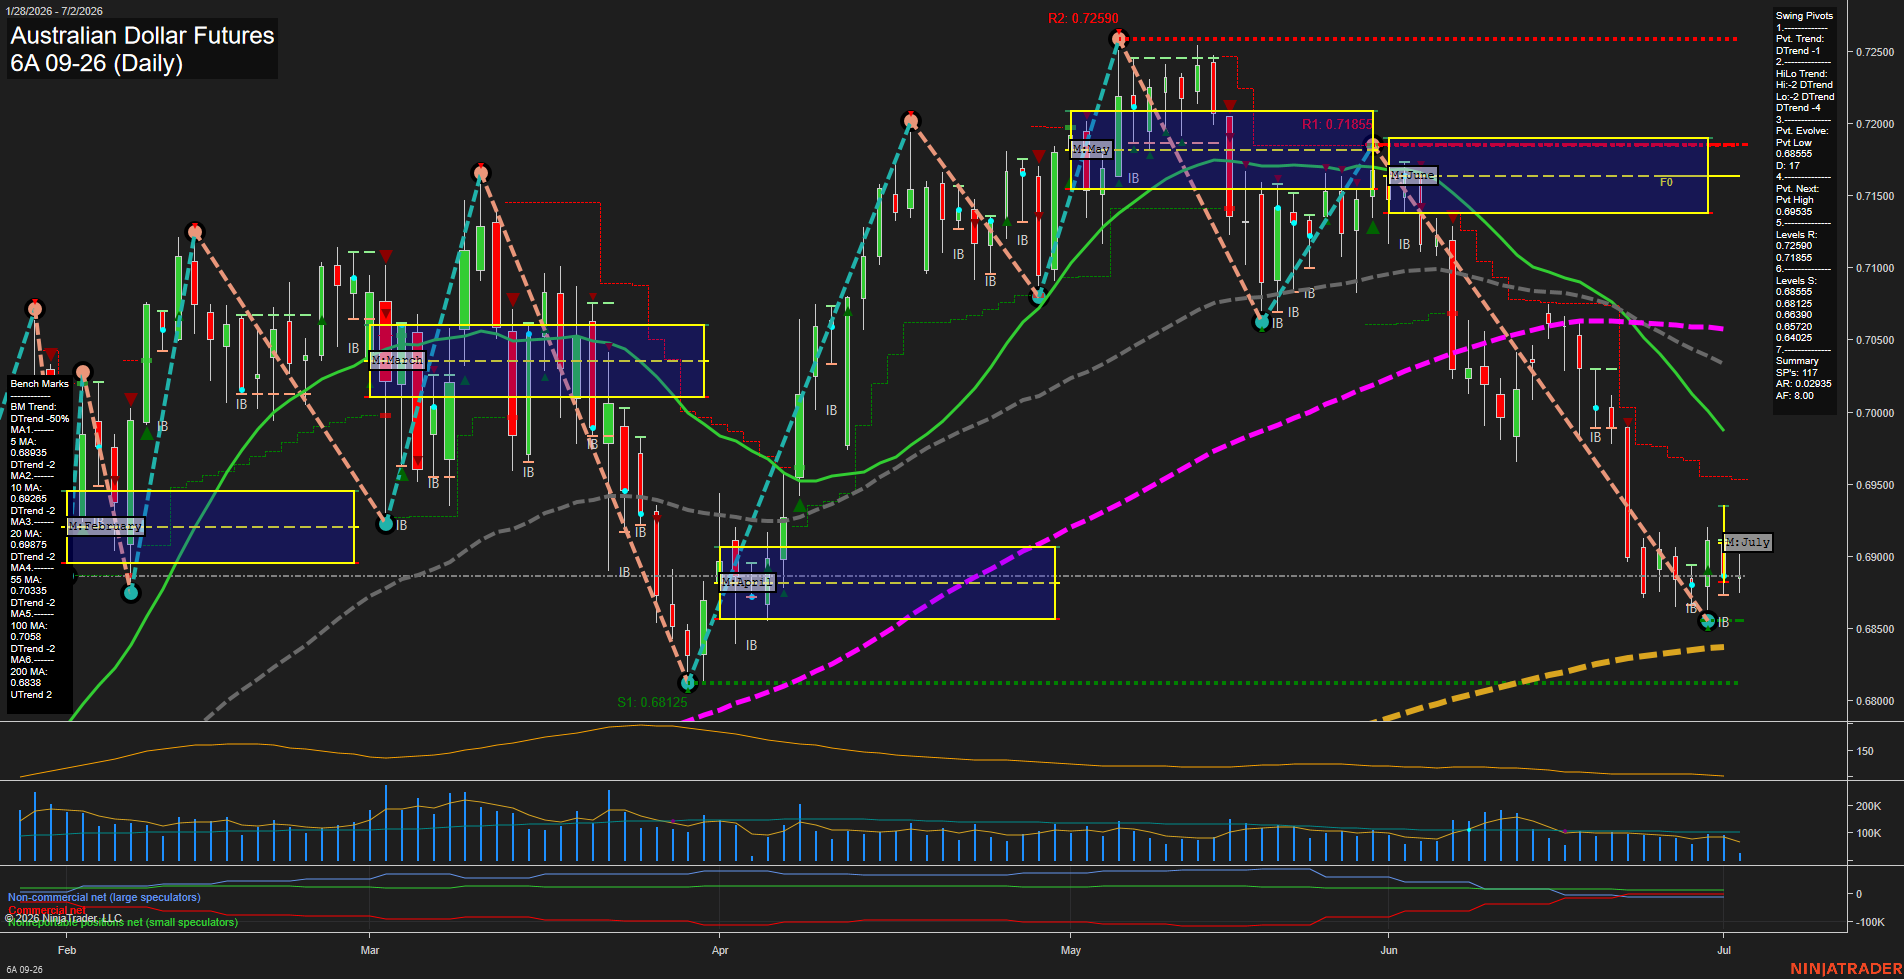This screenshot has height=979, width=1904.
Task: Click the Nonreportable positions net legend entry
Action: click(x=122, y=922)
